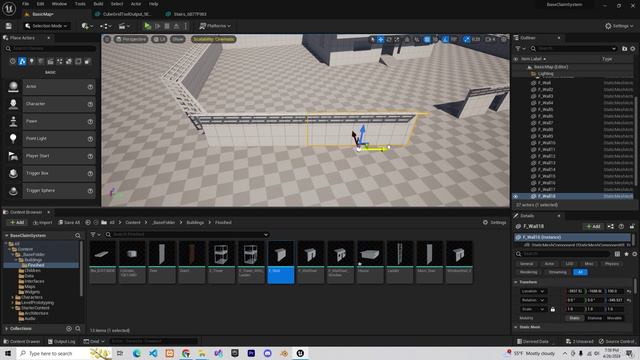
Task: Open the viewport Show menu
Action: [178, 39]
